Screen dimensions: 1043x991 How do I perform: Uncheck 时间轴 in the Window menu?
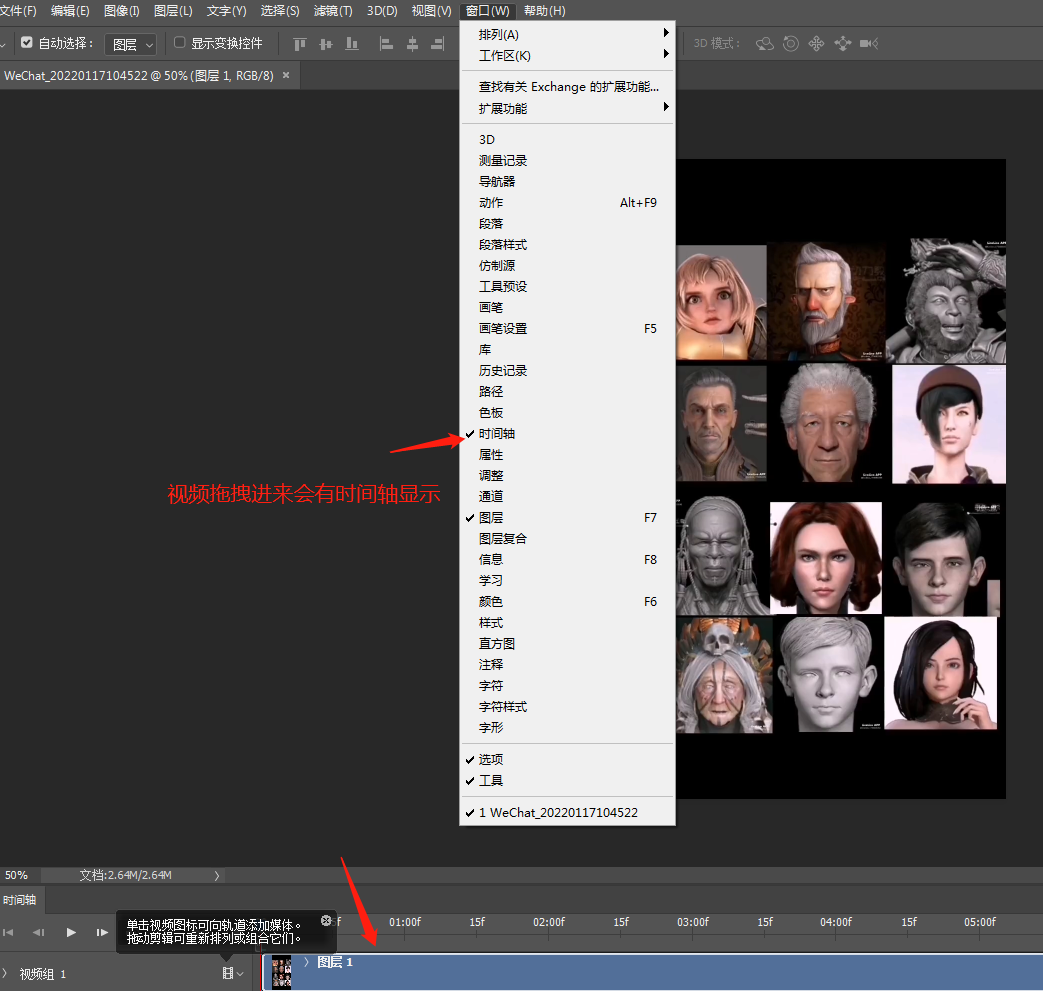click(x=497, y=434)
